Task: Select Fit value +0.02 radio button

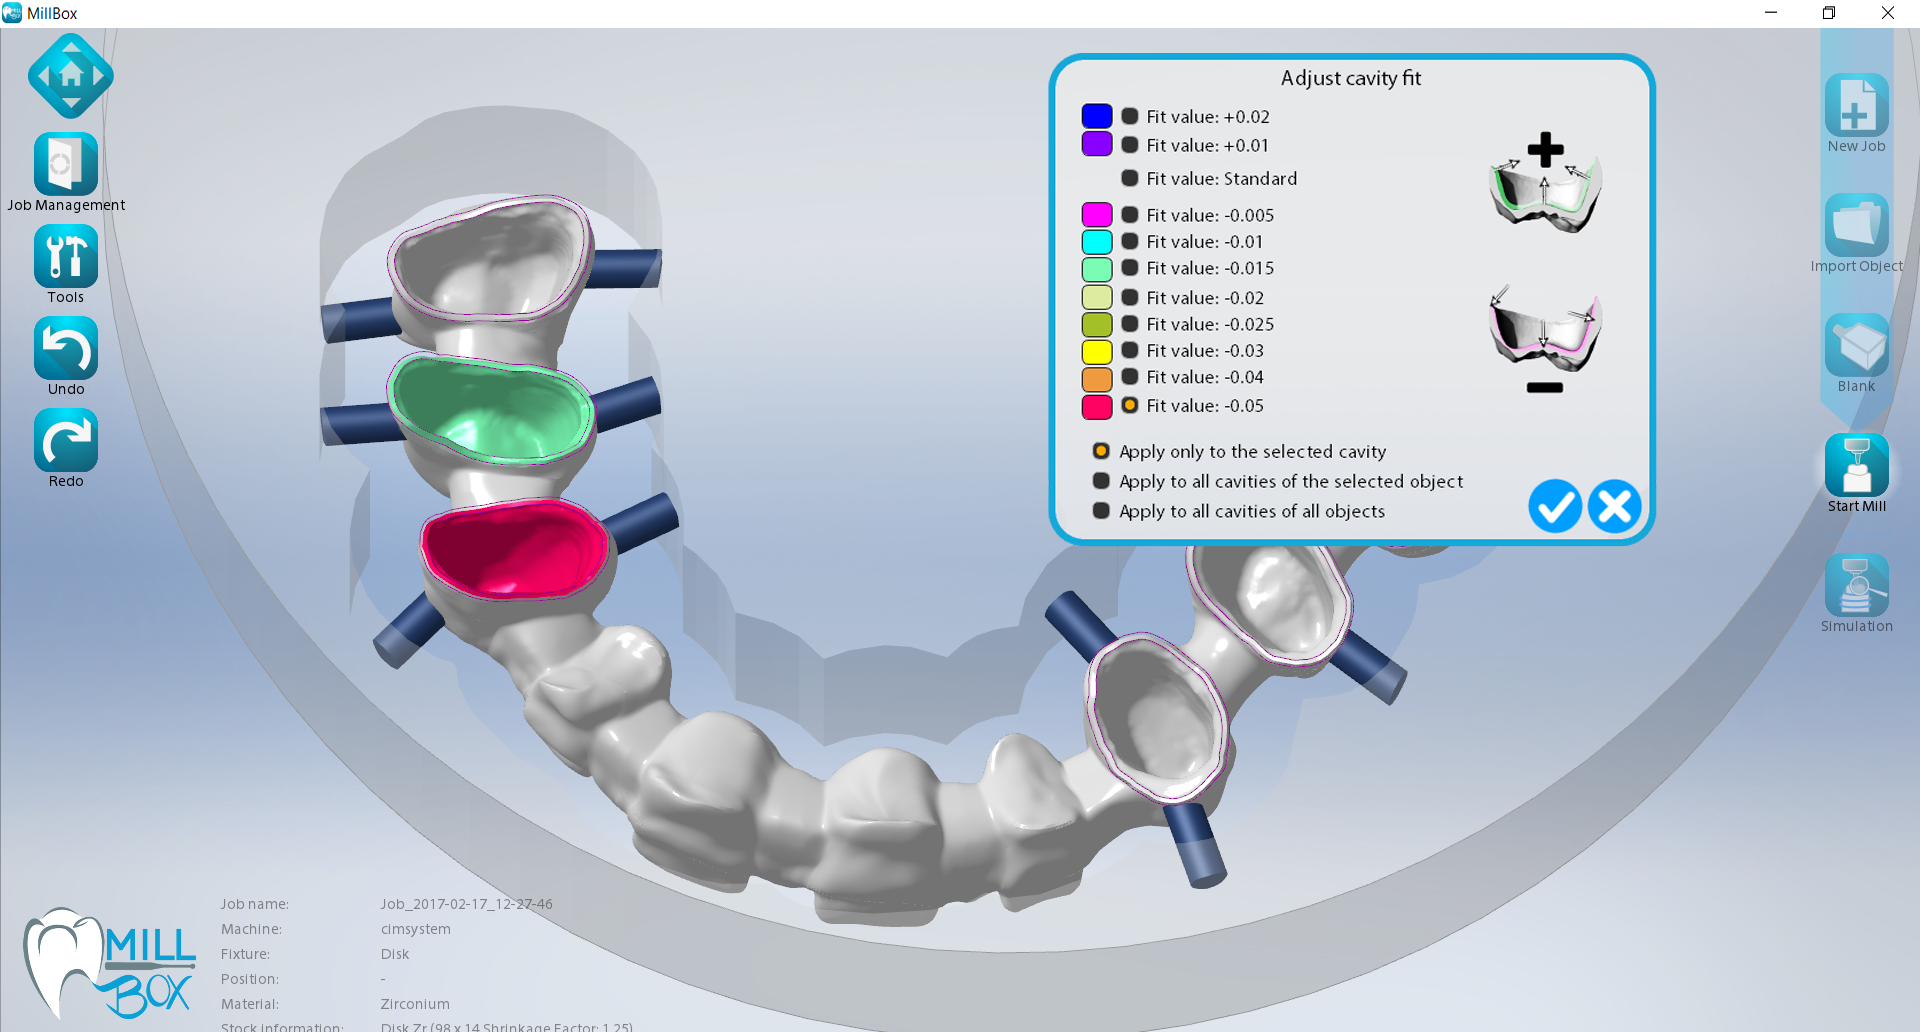Action: 1130,116
